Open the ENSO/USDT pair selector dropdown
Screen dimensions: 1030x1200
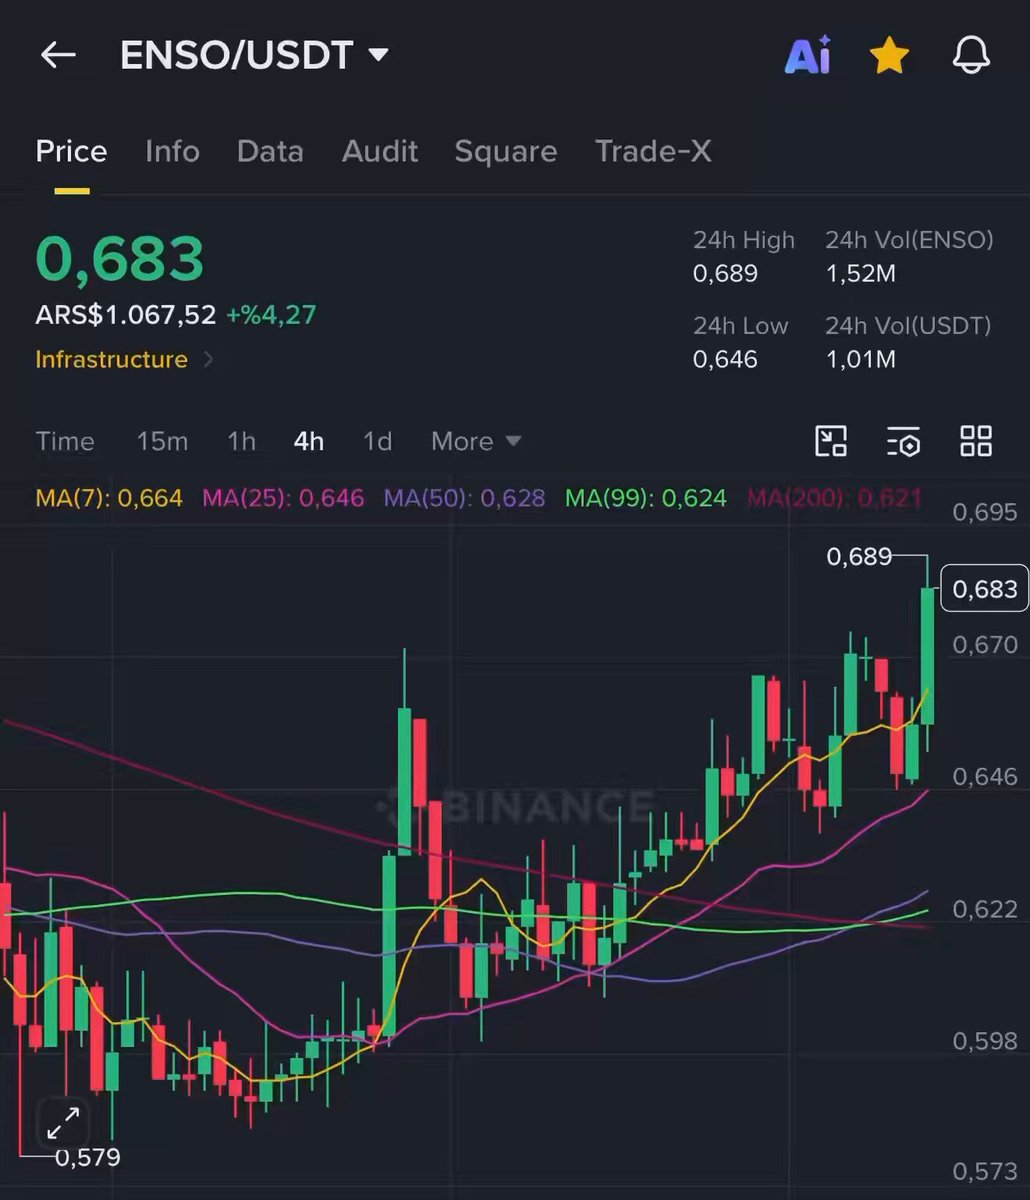pyautogui.click(x=255, y=55)
